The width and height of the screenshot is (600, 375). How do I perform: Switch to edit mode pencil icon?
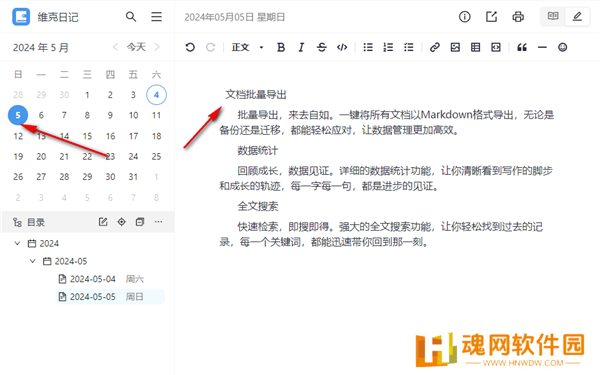[x=577, y=16]
